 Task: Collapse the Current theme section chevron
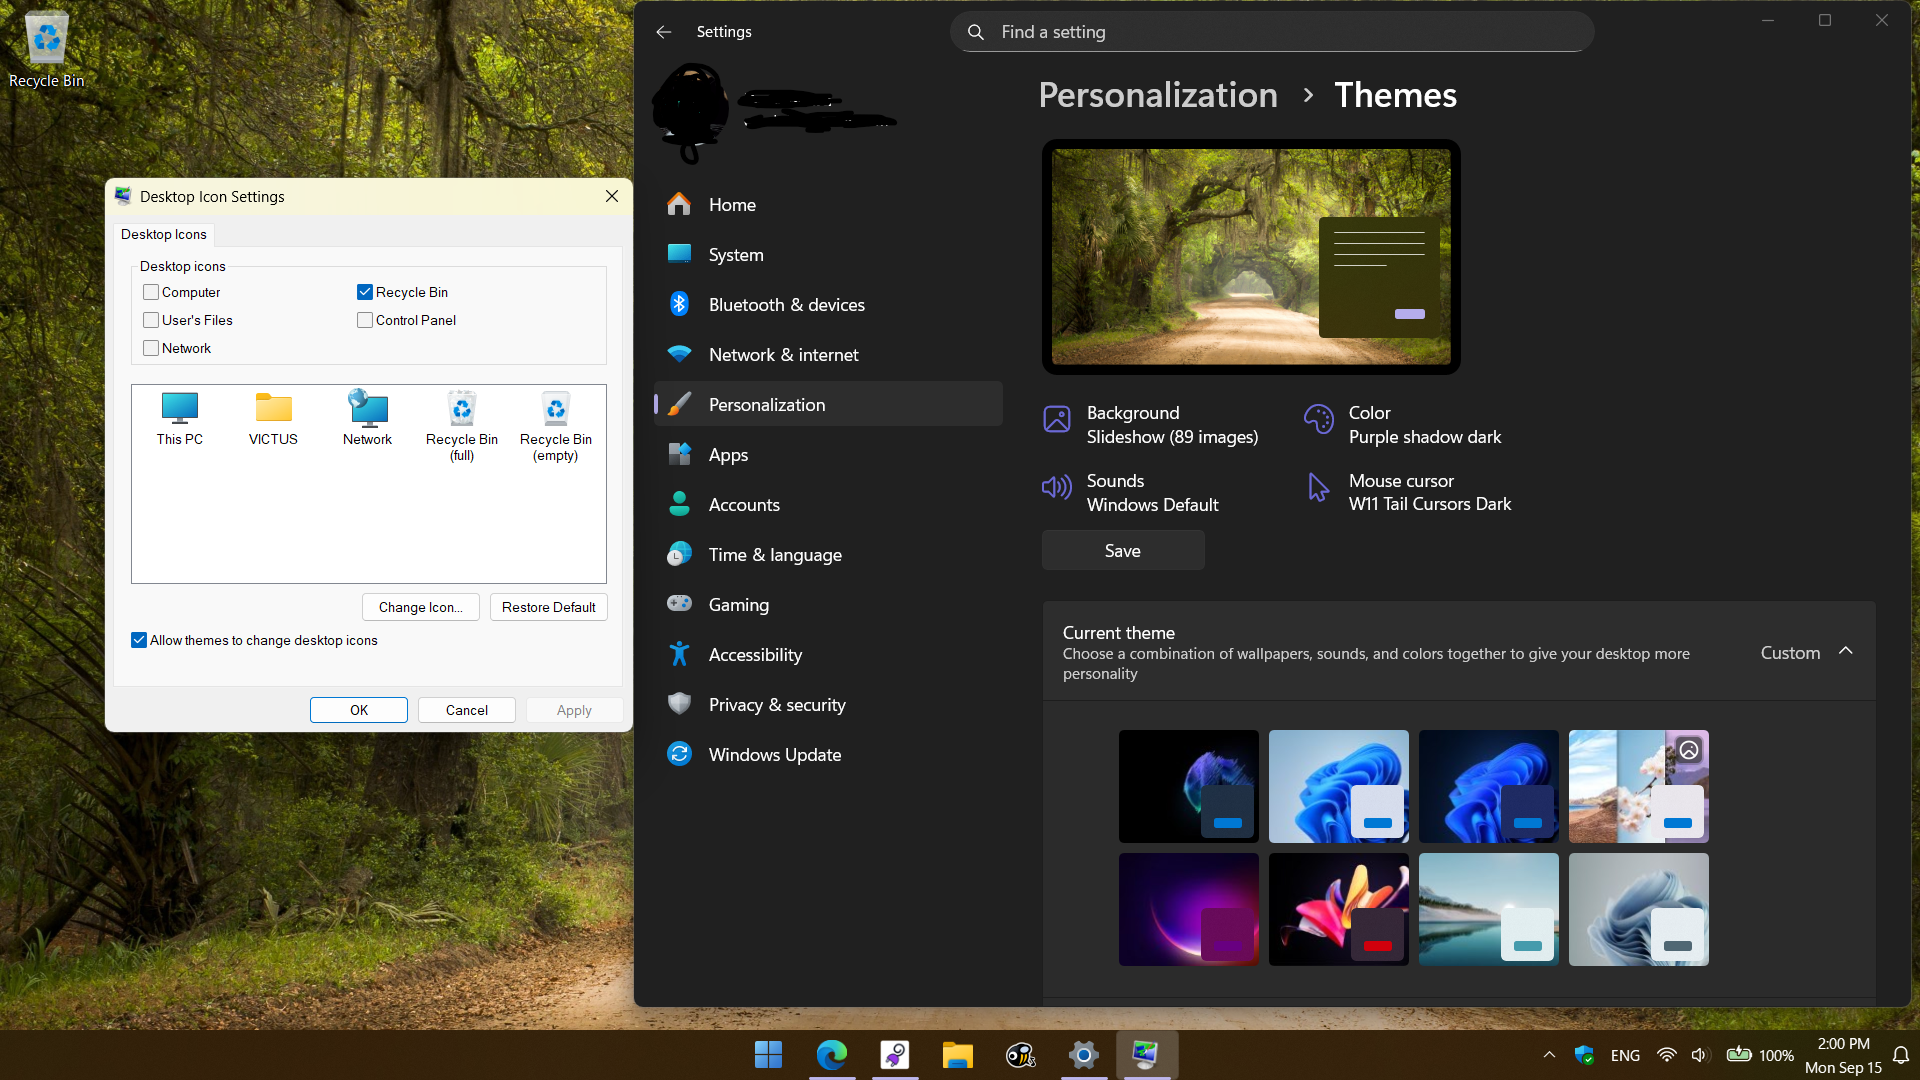click(x=1846, y=651)
